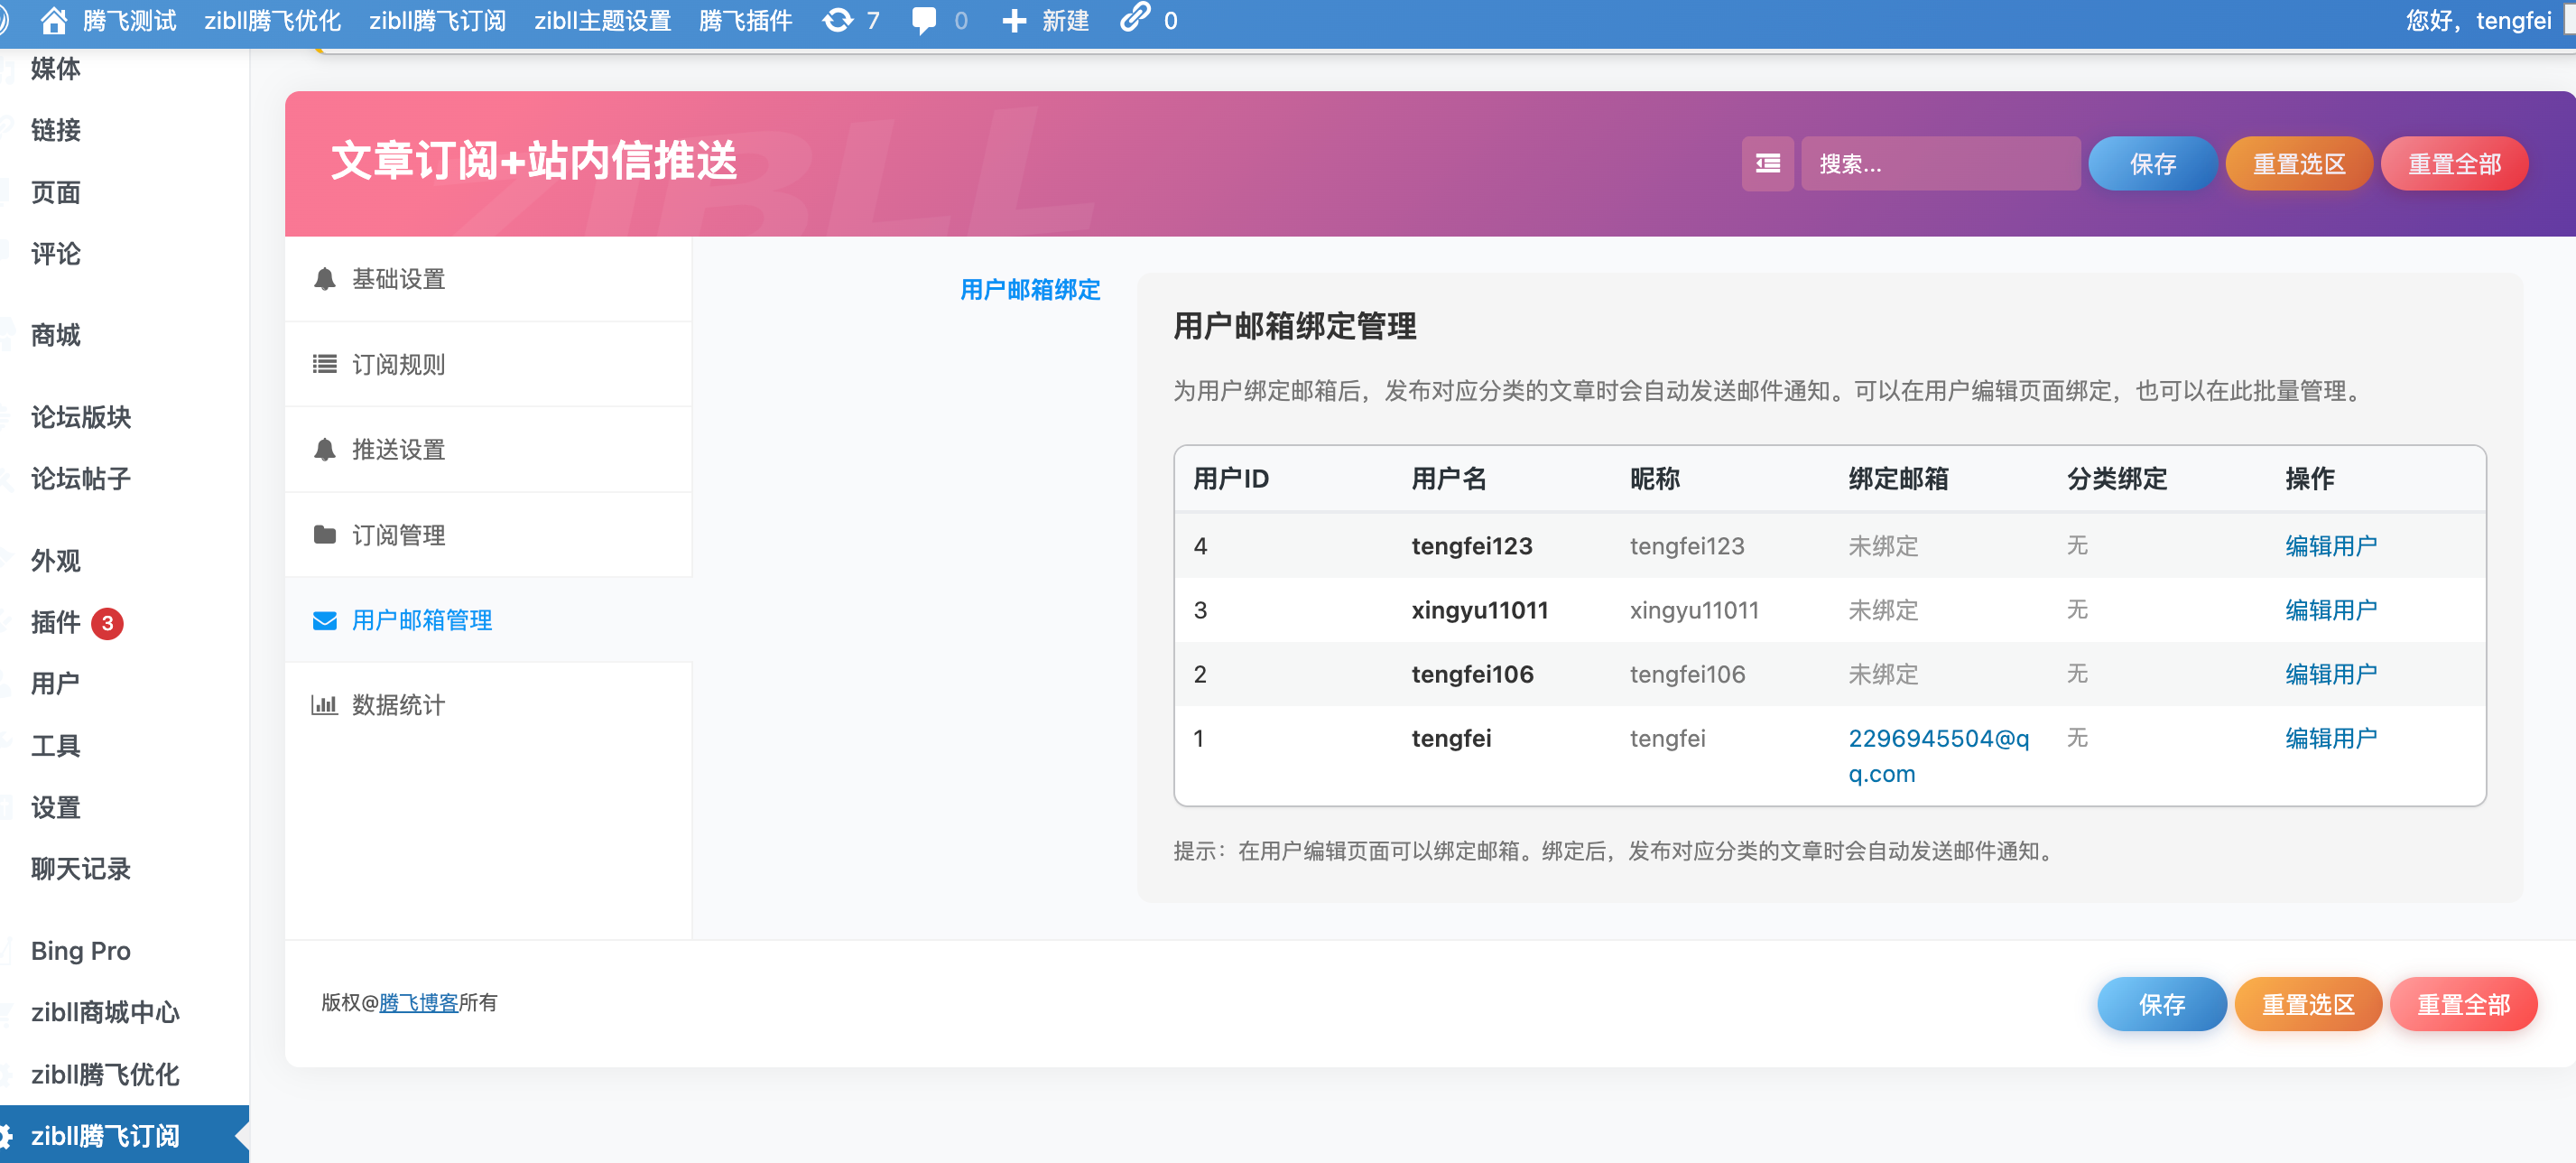Open the updates icon showing 7 in admin bar
The image size is (2576, 1163).
coord(838,19)
